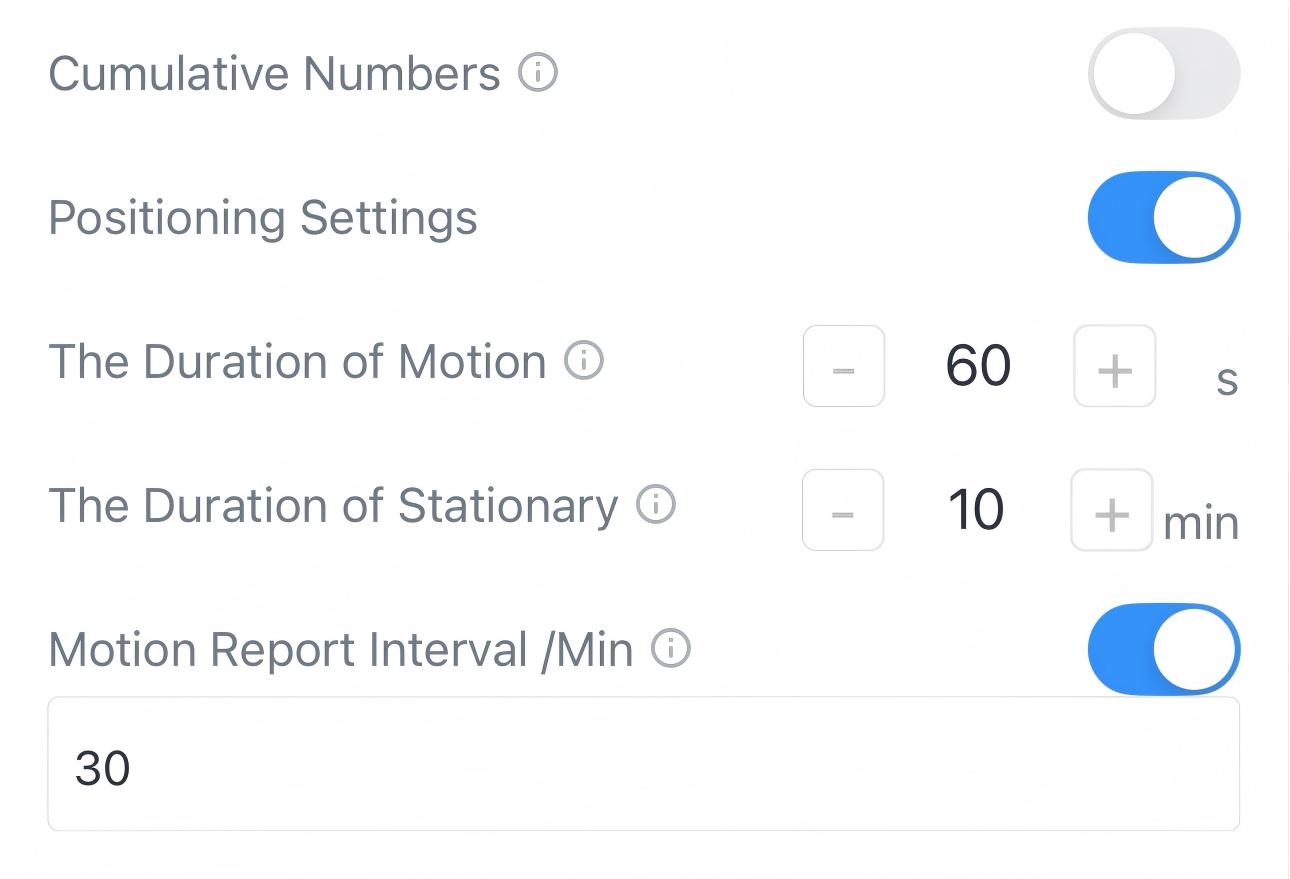Click The Duration of Stationary label

pos(333,506)
